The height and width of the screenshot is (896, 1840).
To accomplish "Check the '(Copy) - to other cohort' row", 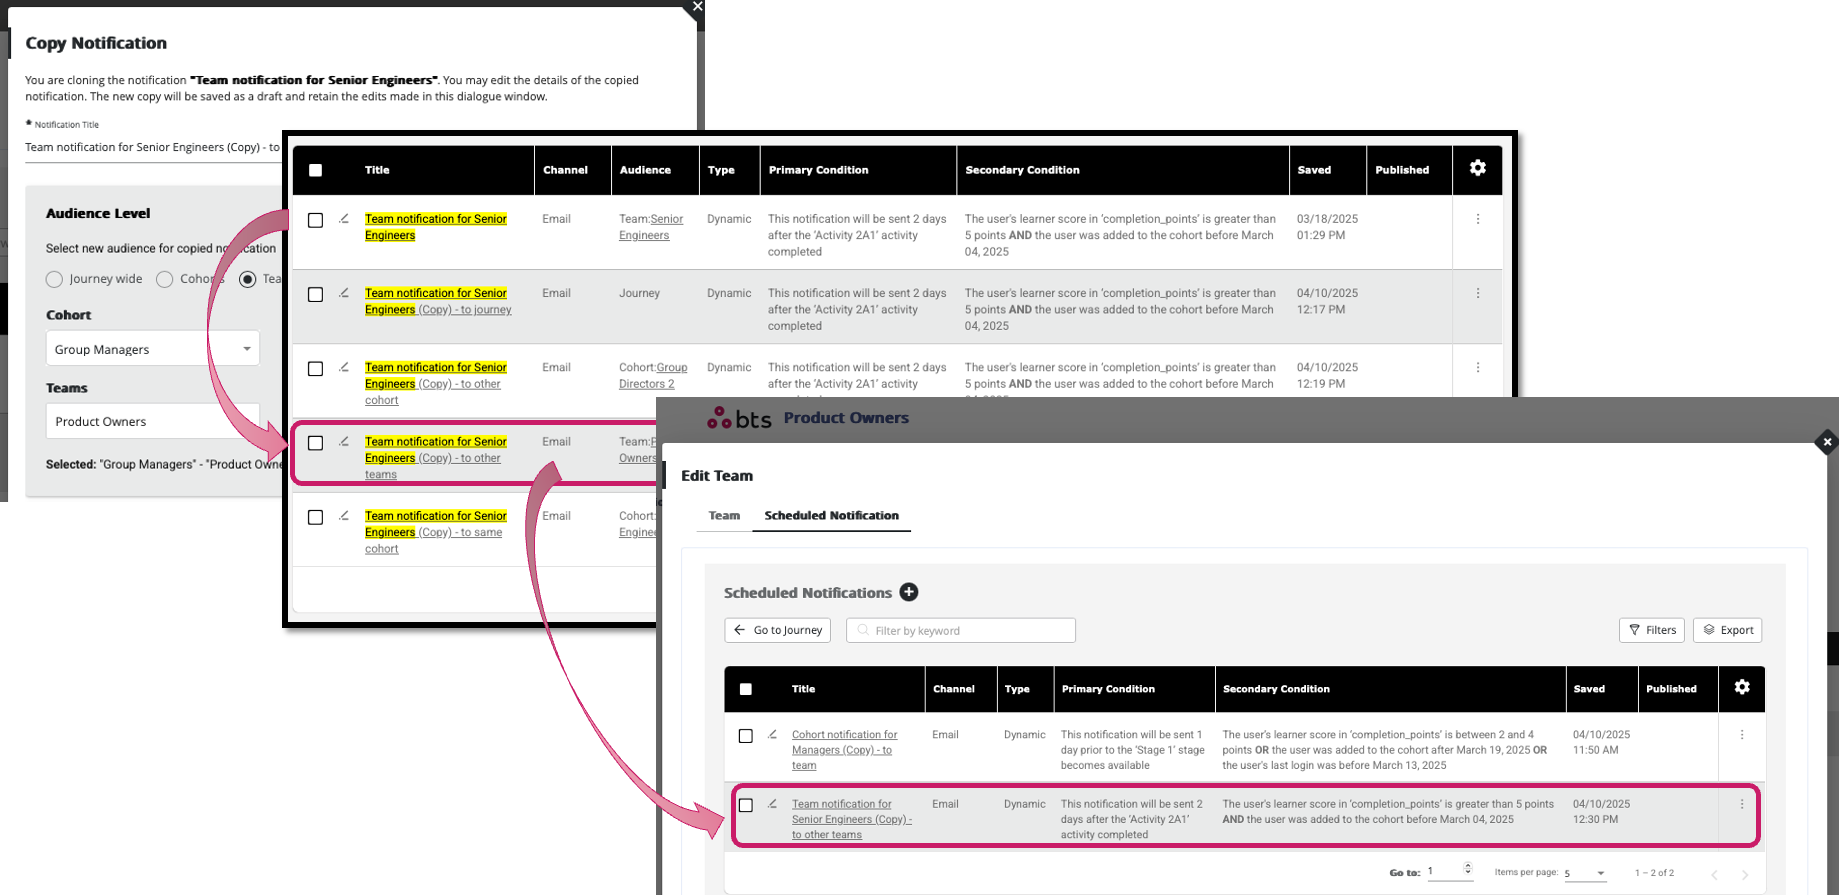I will point(315,368).
